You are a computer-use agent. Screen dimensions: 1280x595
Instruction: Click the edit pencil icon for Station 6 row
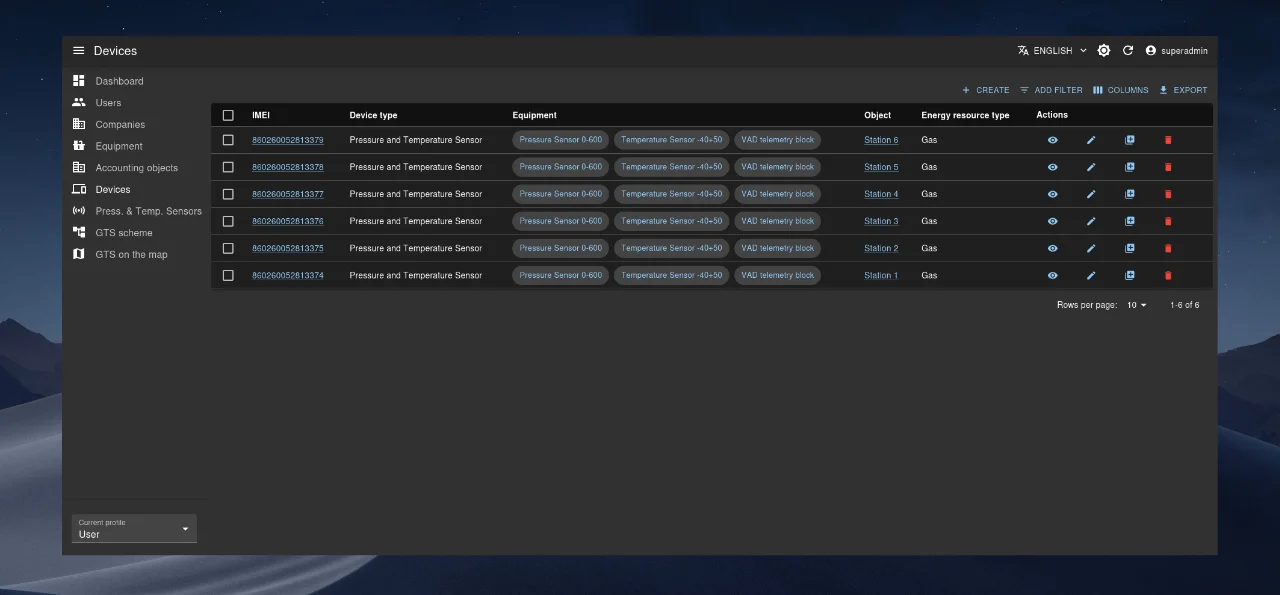[1091, 140]
